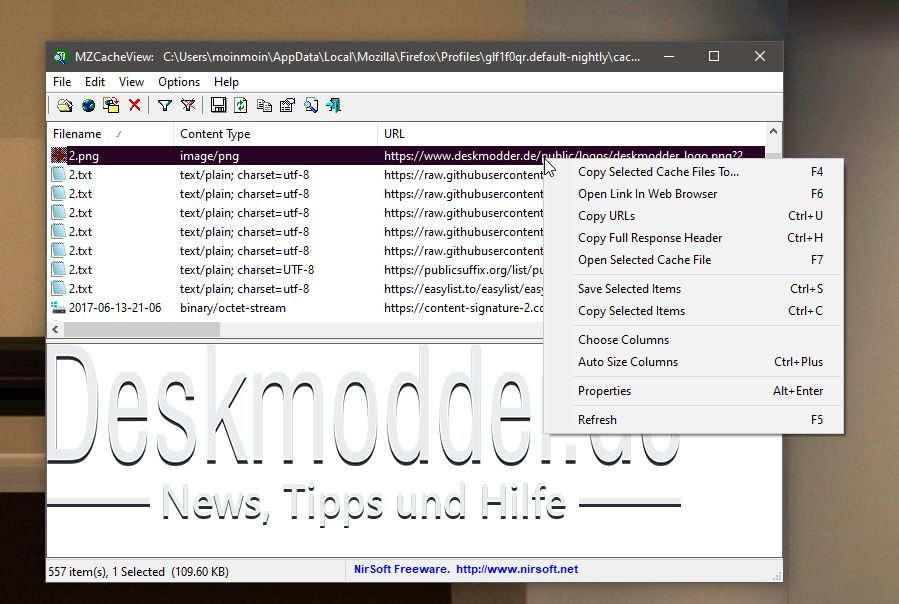Click the green arrows Refresh toolbar icon
The width and height of the screenshot is (899, 604).
coord(241,106)
